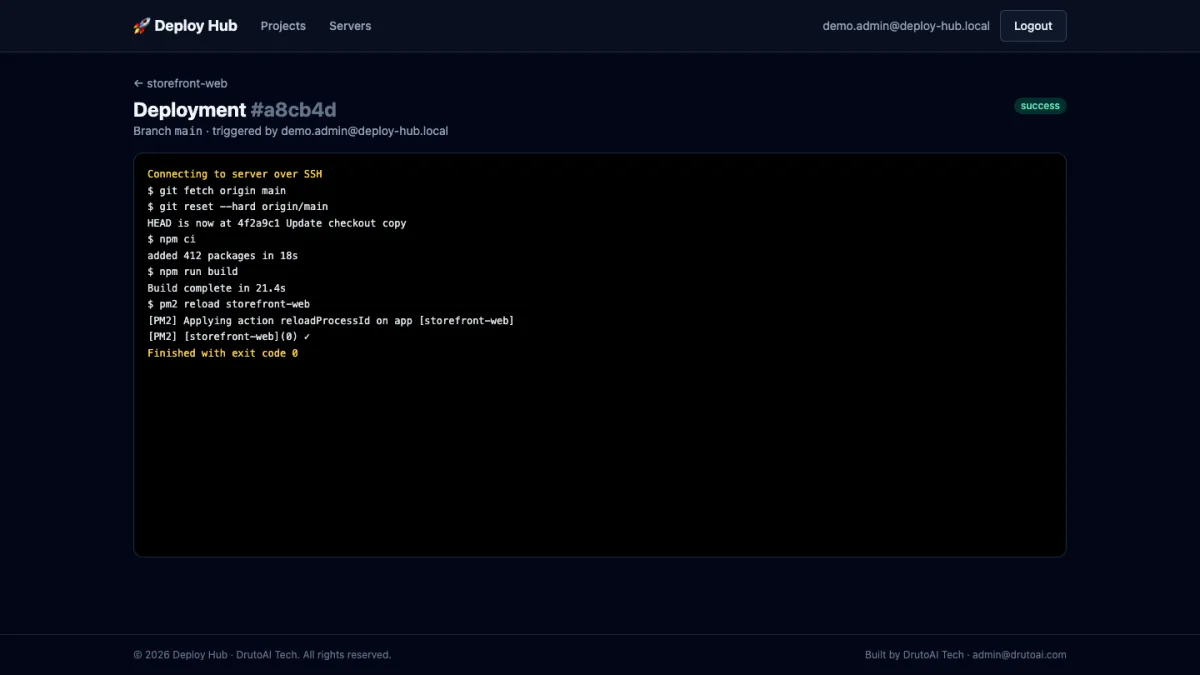Viewport: 1200px width, 675px height.
Task: Click 'Finished with exit code 0' line
Action: click(223, 353)
